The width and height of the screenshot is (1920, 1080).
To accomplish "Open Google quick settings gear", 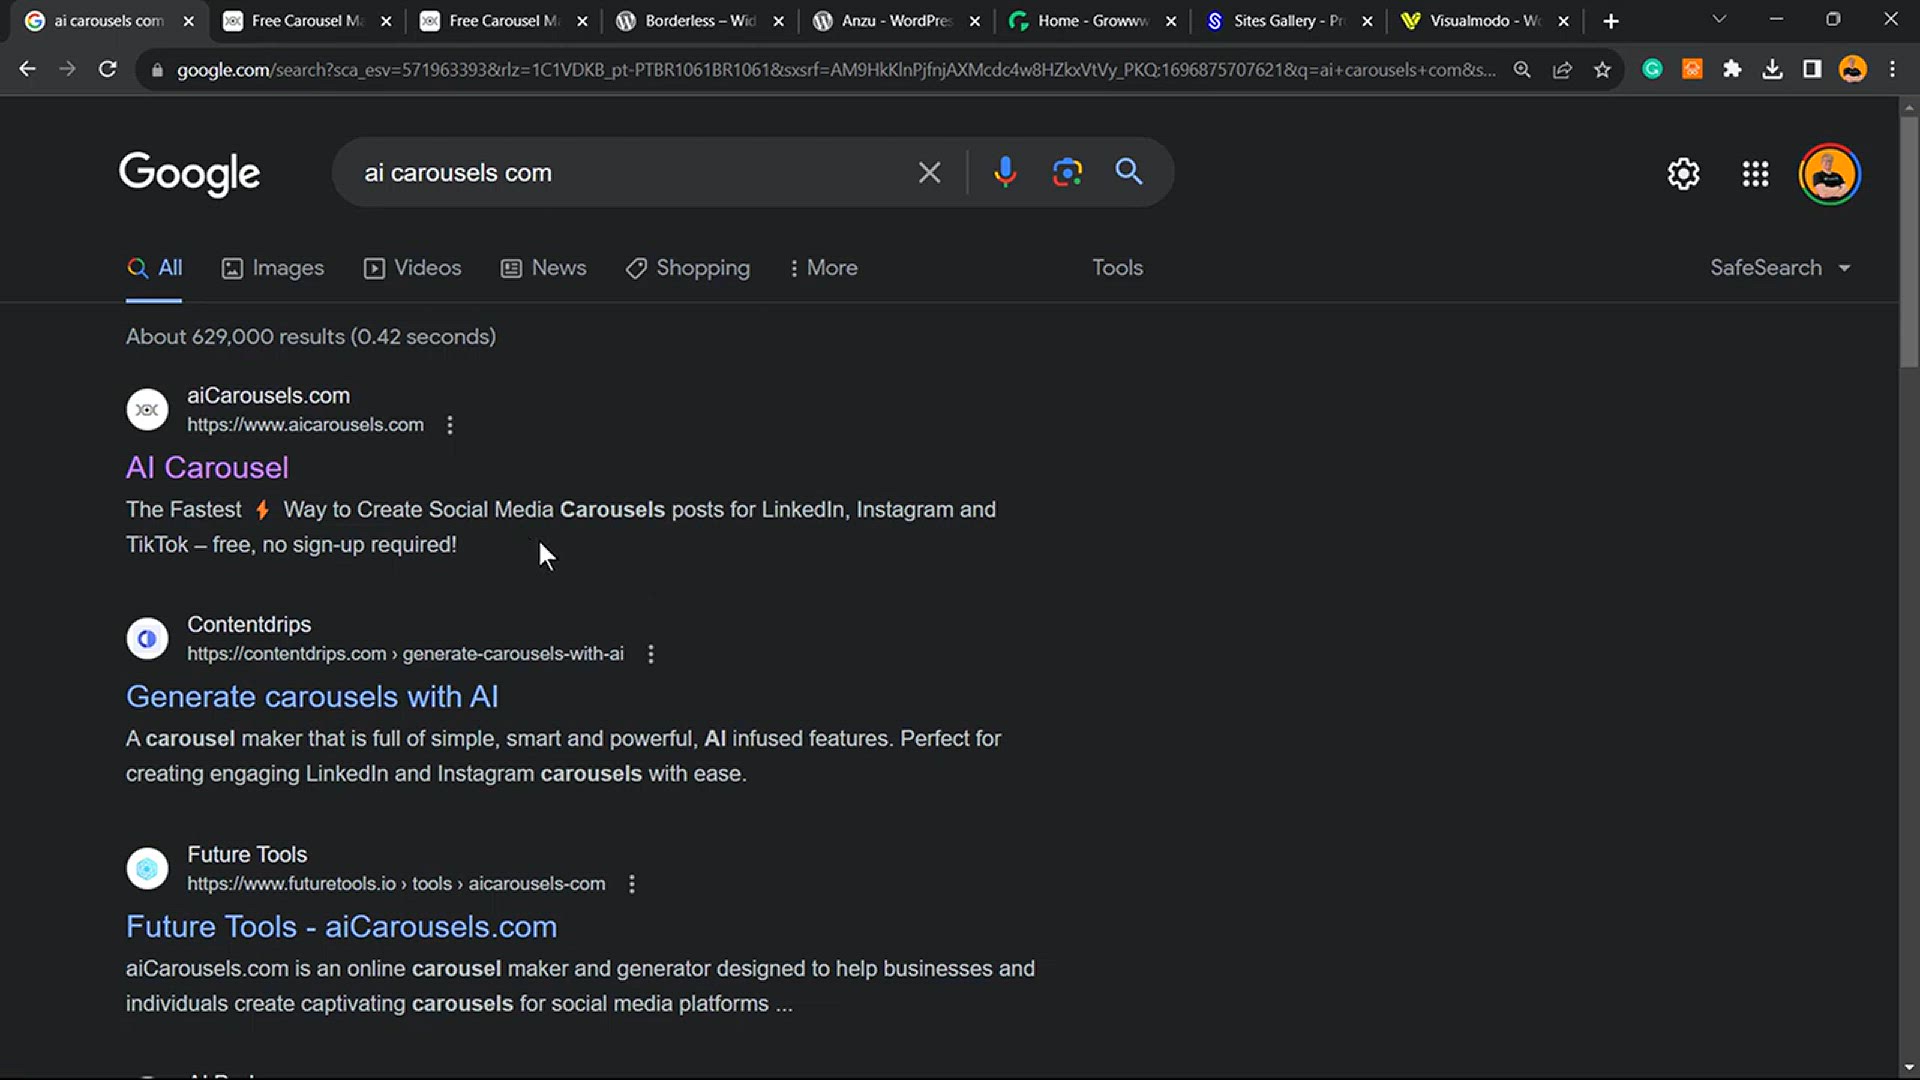I will (1684, 174).
